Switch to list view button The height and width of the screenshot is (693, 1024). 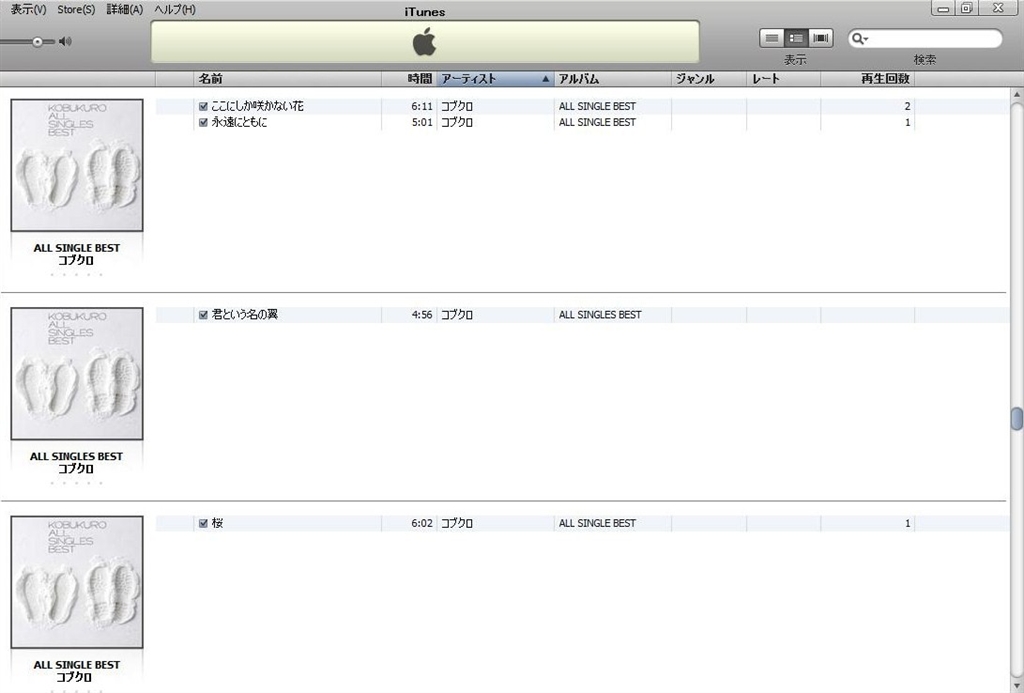[771, 38]
